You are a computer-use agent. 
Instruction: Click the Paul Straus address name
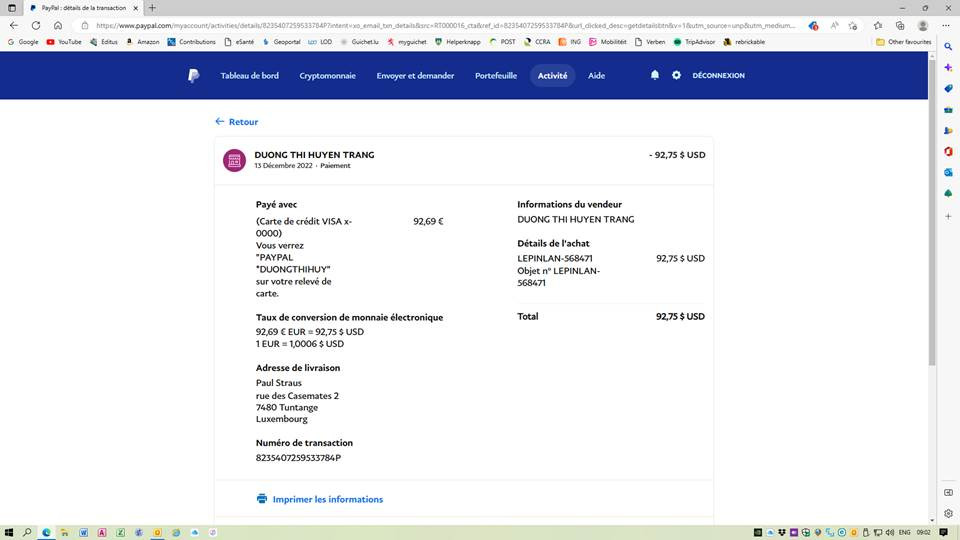coord(279,383)
